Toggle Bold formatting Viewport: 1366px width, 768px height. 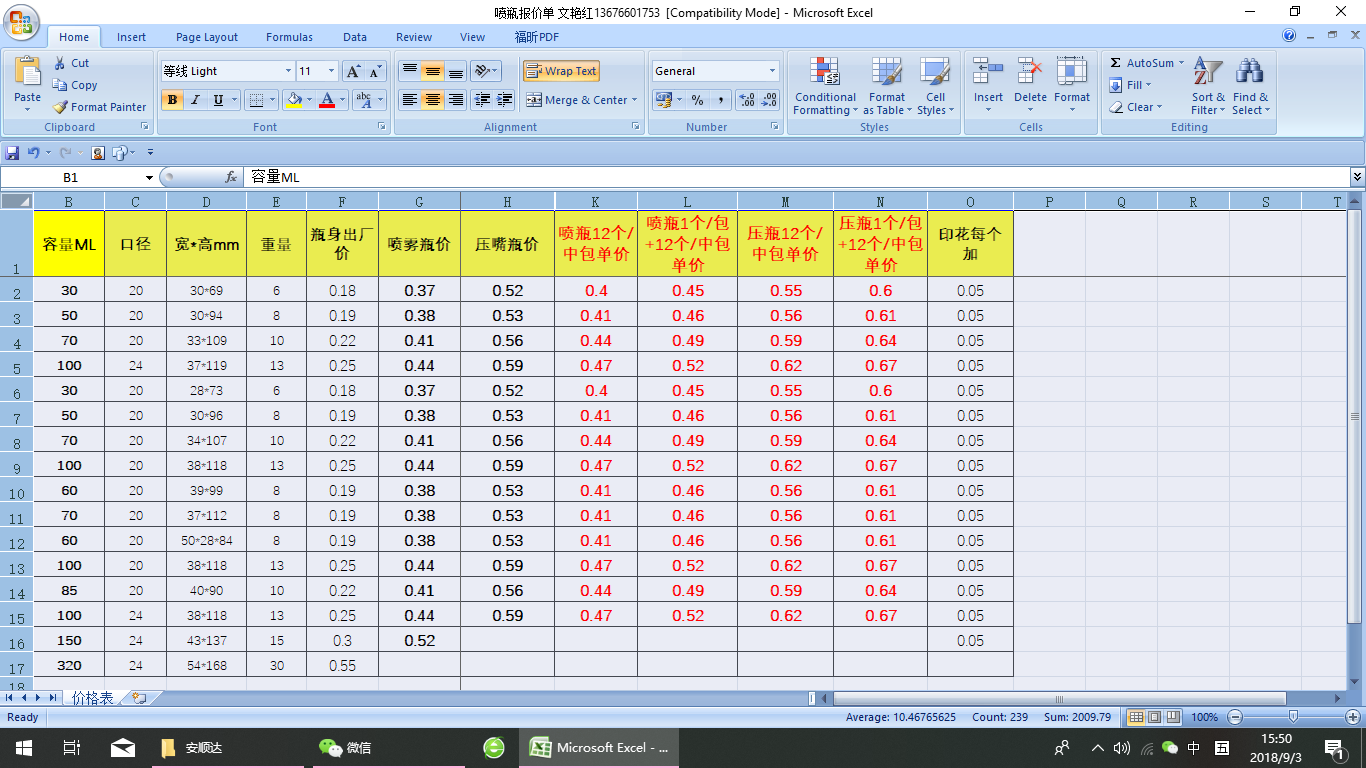coord(172,100)
